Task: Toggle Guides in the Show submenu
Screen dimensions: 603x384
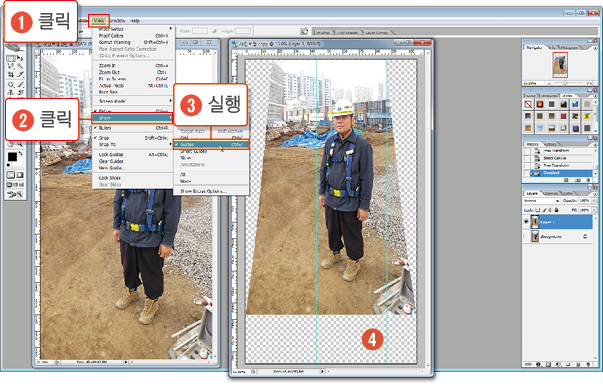Action: [x=211, y=145]
